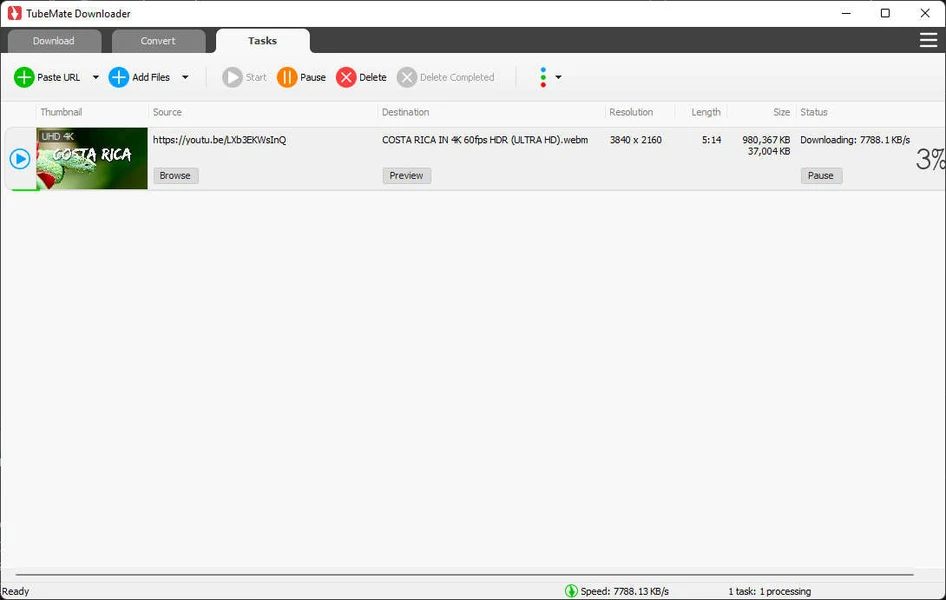Click the three colored dots icon
Screen dimensions: 946x600
pyautogui.click(x=543, y=77)
